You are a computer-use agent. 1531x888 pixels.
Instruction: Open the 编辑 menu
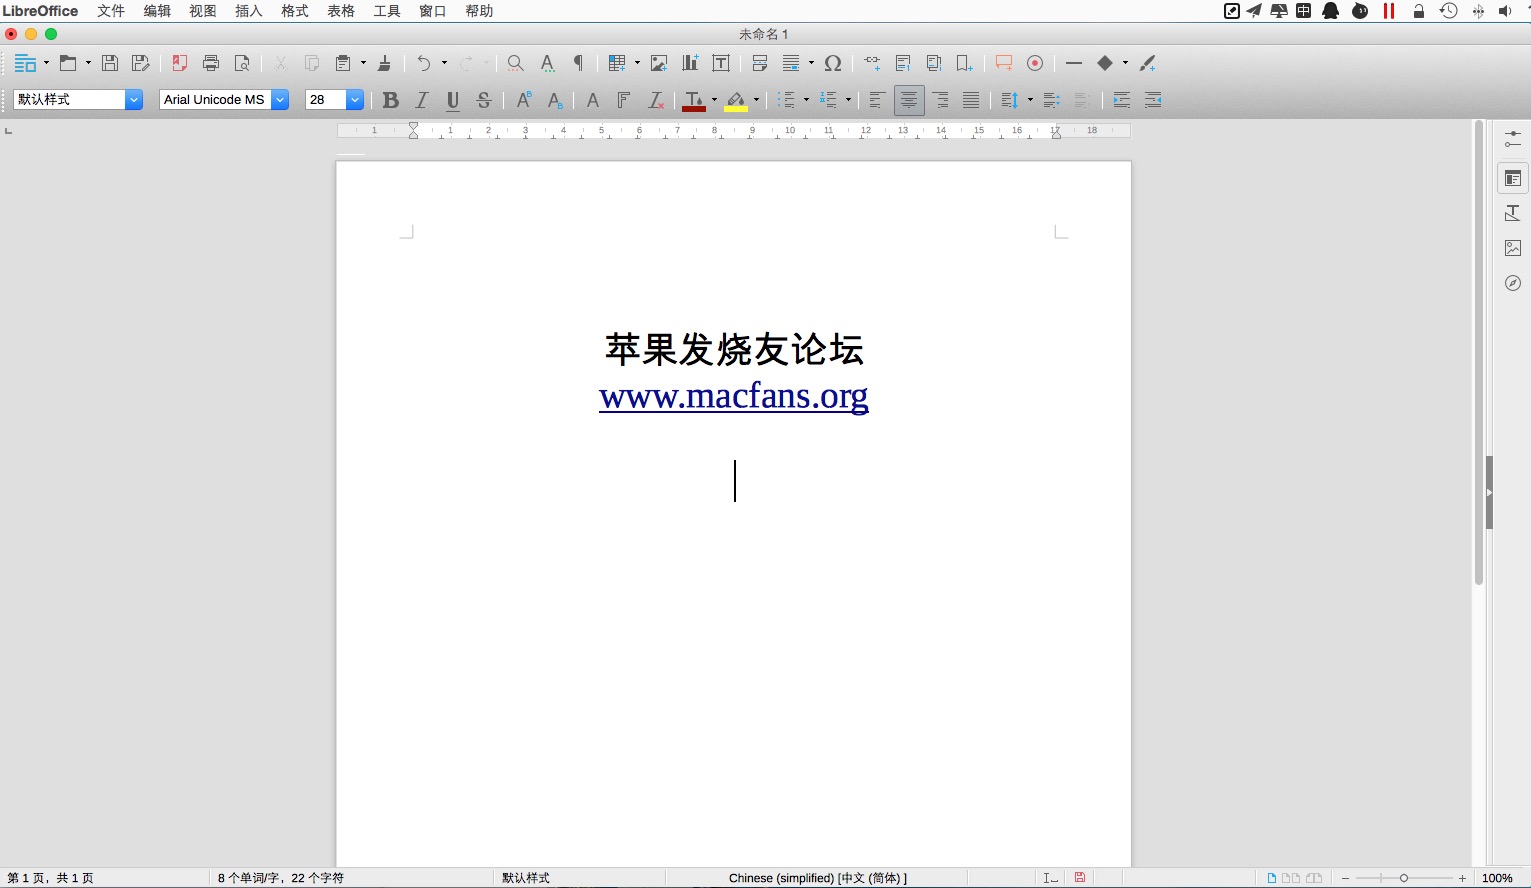(157, 11)
